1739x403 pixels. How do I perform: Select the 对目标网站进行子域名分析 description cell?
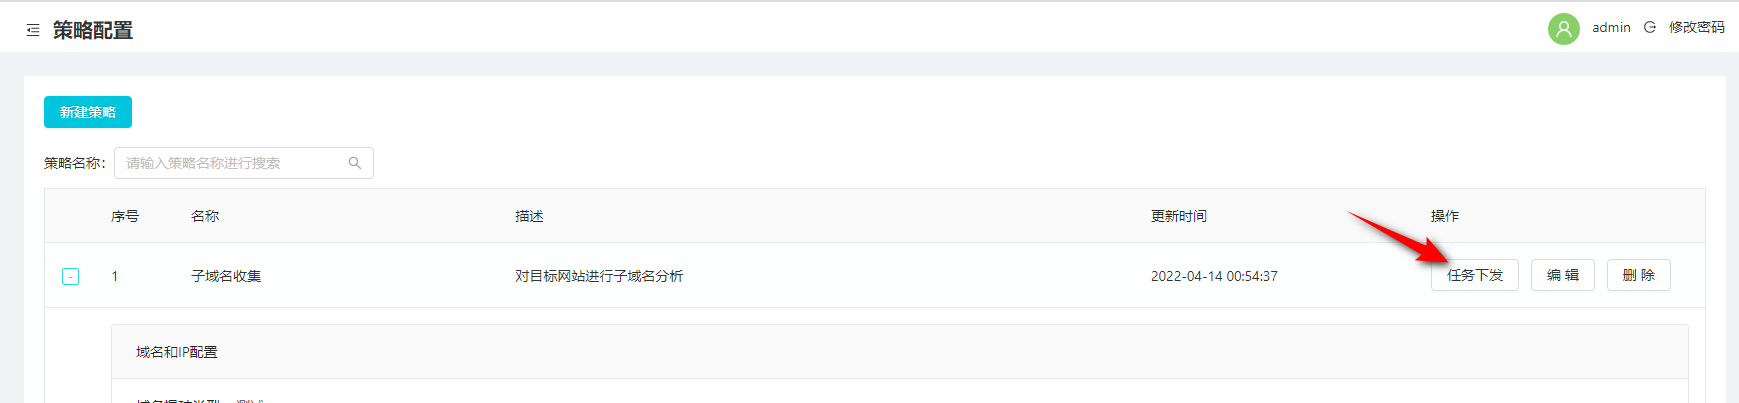click(599, 276)
